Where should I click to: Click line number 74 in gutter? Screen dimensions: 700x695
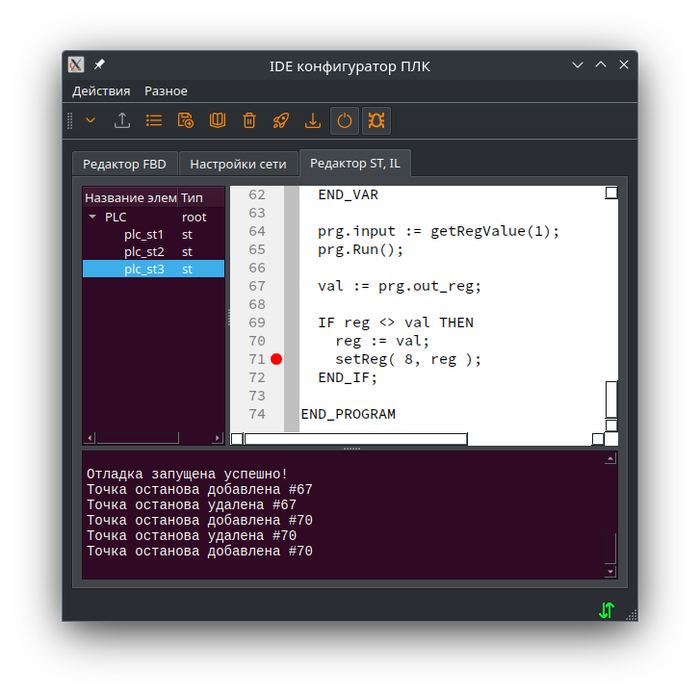257,414
